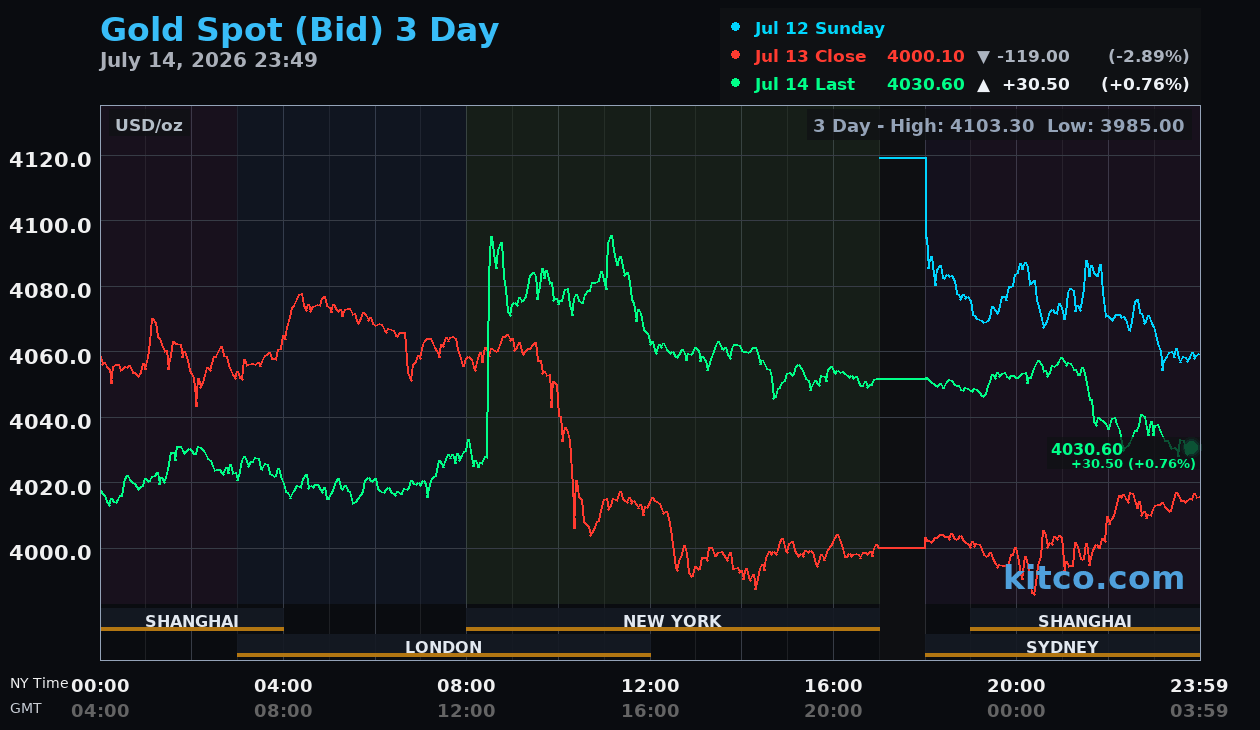Screen dimensions: 1260x730
Task: Click the SYDNEY session bar
Action: point(1062,646)
